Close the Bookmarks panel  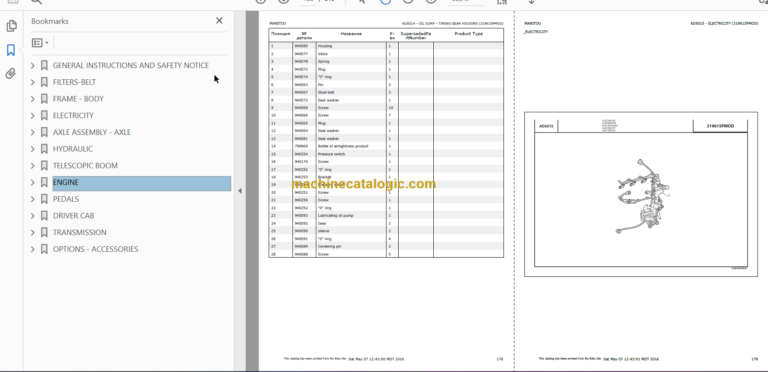pyautogui.click(x=219, y=21)
